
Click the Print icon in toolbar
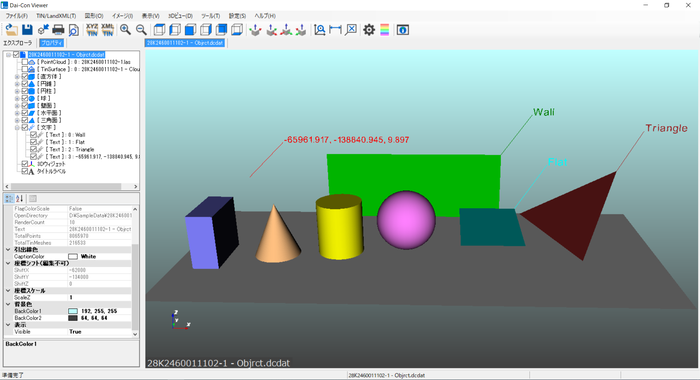(58, 30)
